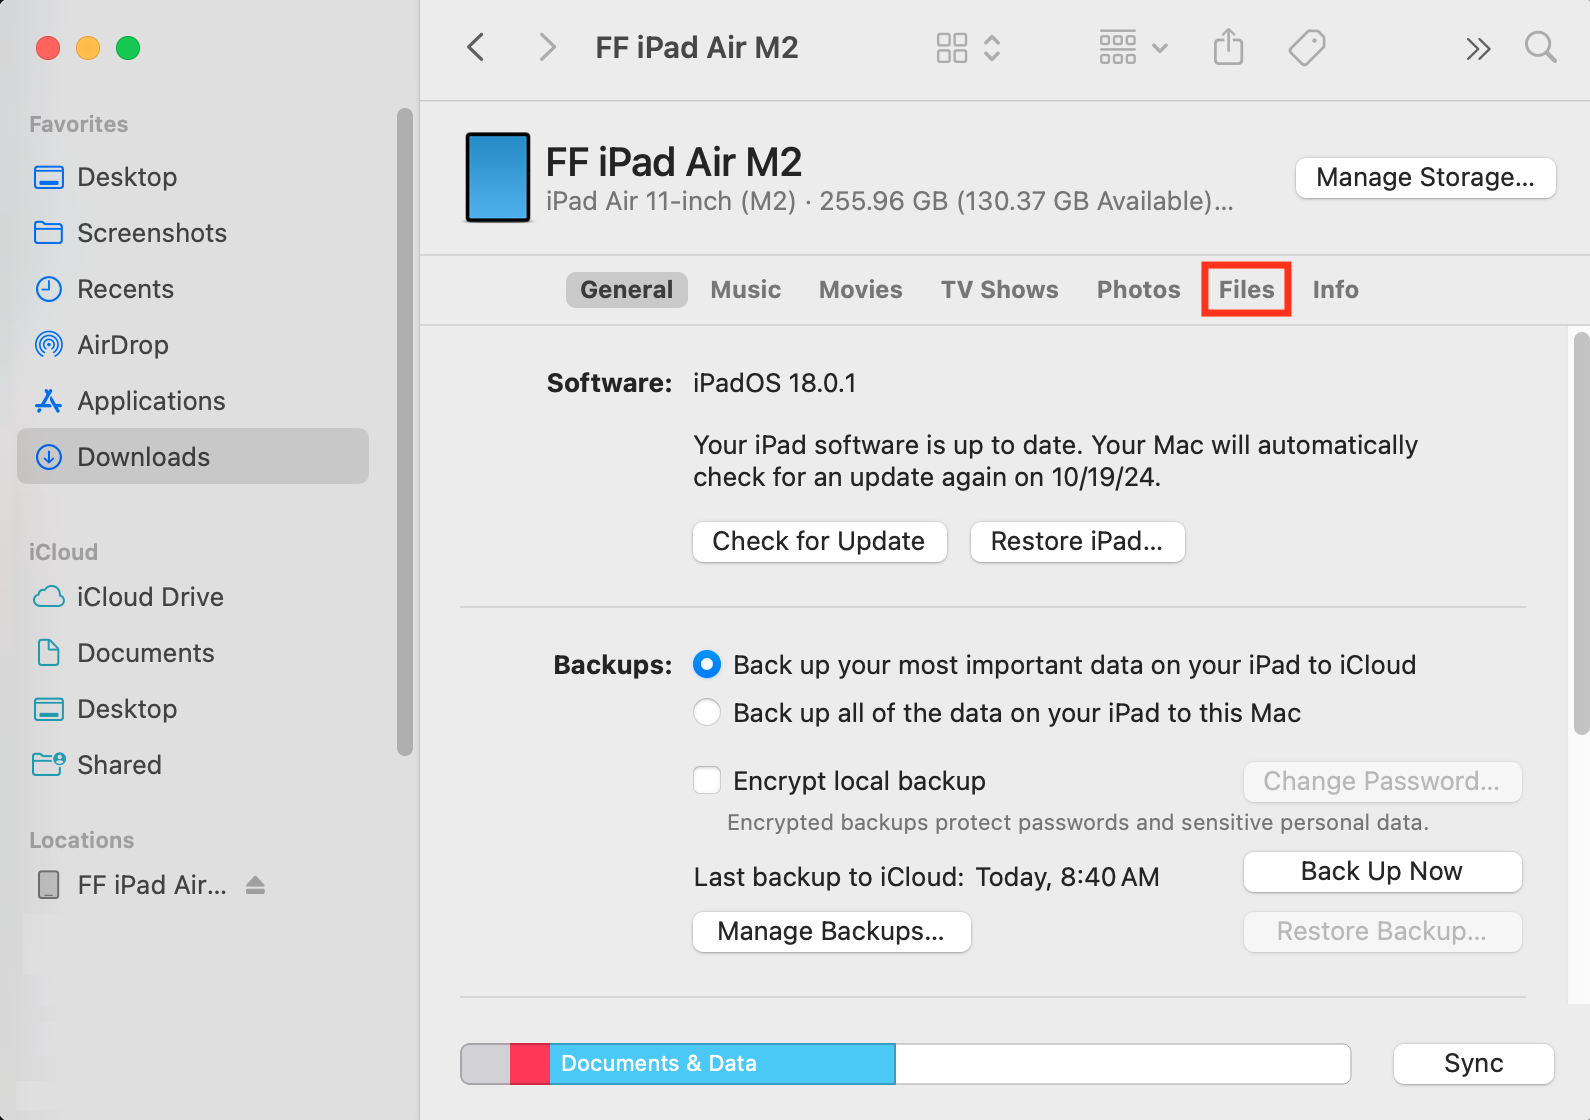
Task: Click the iPad Air 11-inch capacity text
Action: (x=890, y=202)
